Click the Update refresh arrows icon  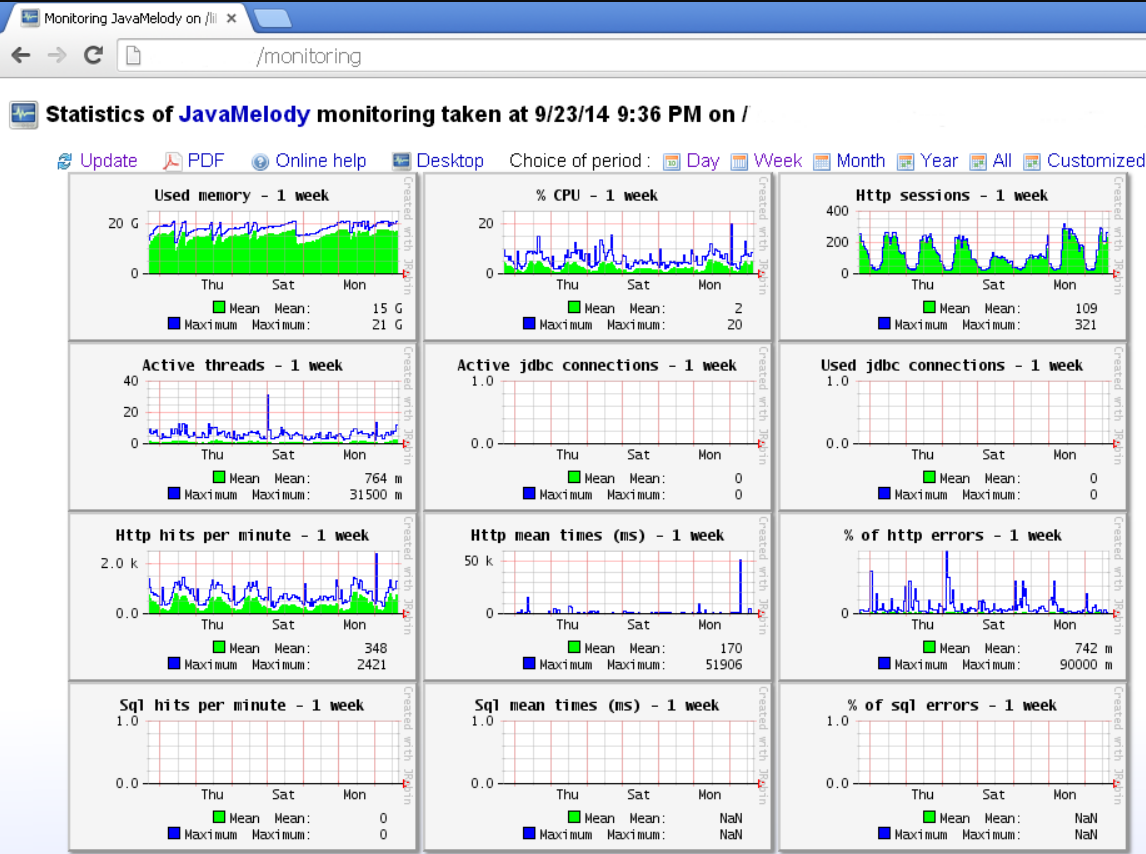click(x=65, y=162)
